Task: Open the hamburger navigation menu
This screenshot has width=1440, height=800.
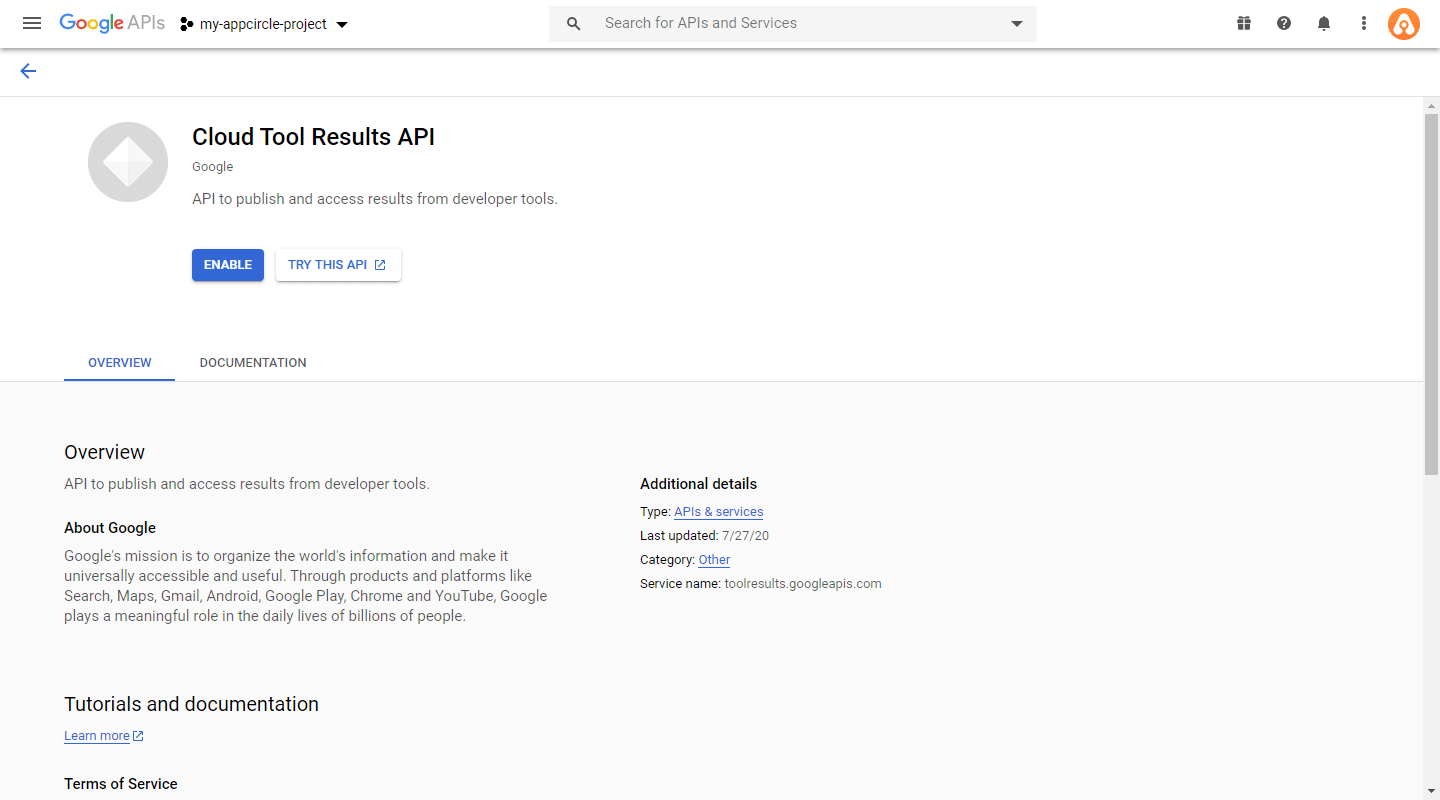Action: [x=32, y=23]
